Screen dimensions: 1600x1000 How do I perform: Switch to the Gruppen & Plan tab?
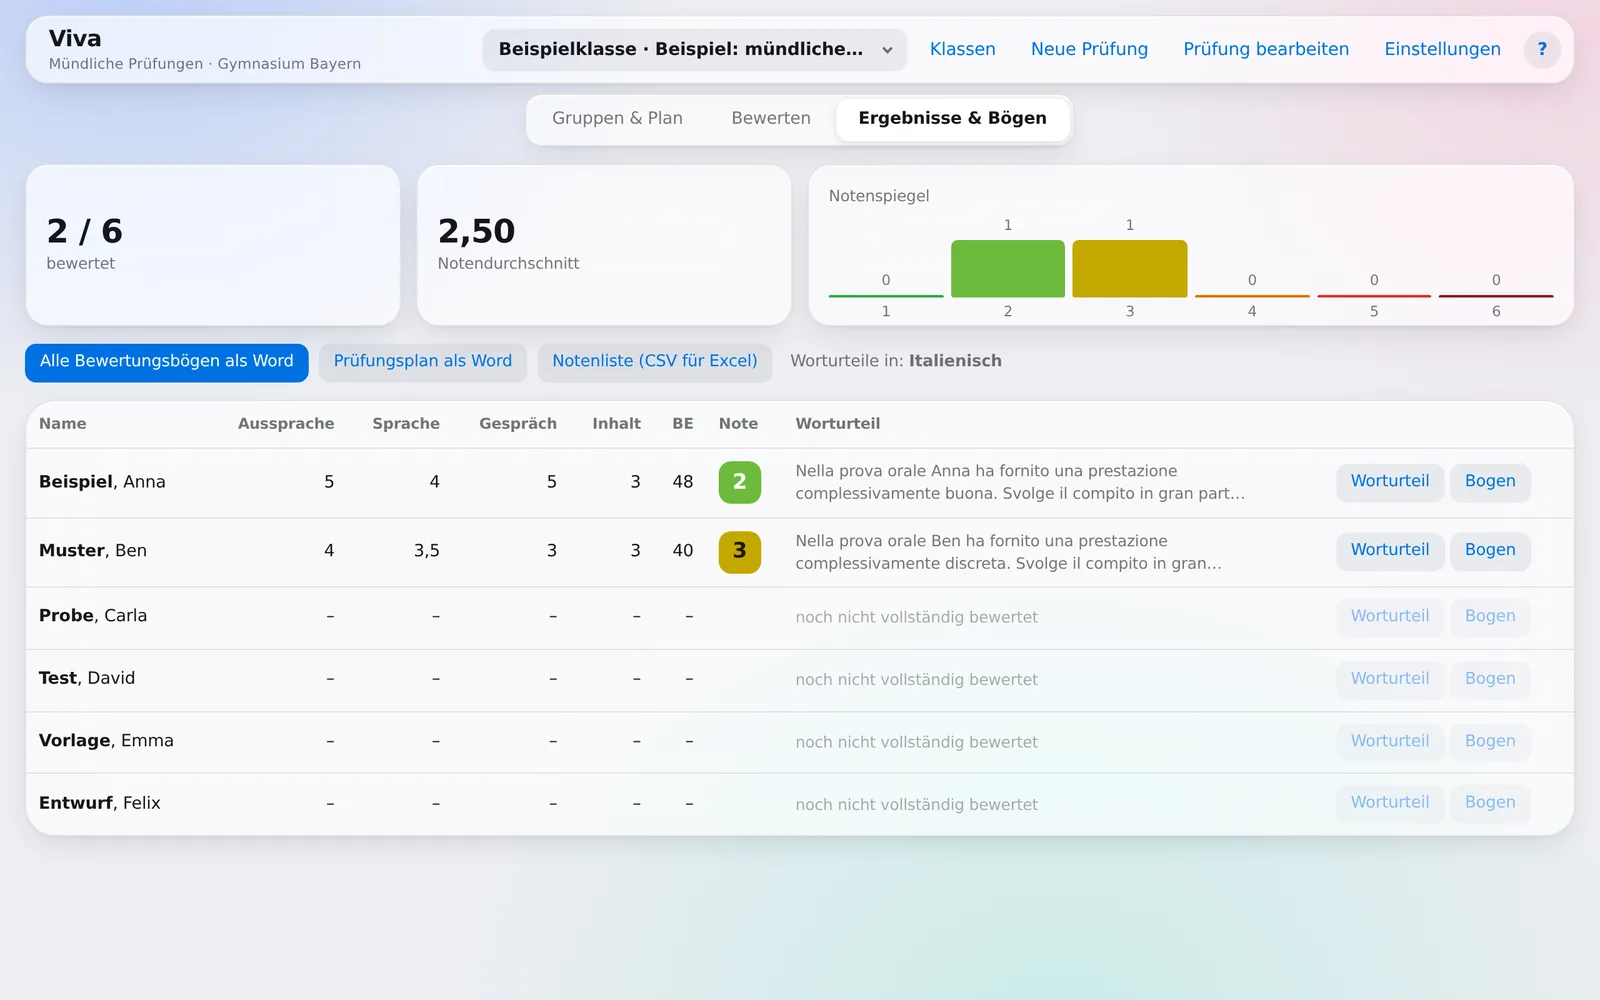click(x=617, y=118)
